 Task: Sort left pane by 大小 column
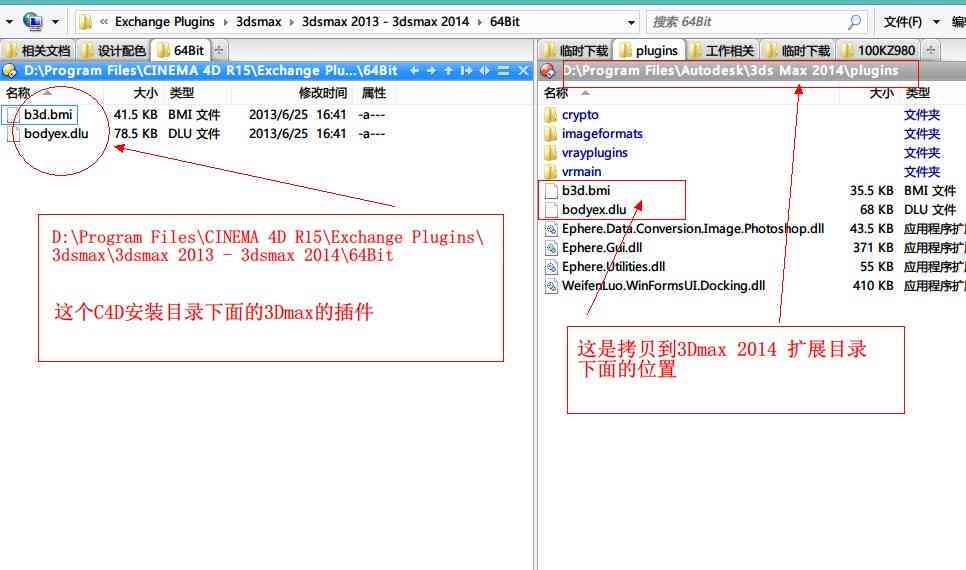click(x=145, y=93)
